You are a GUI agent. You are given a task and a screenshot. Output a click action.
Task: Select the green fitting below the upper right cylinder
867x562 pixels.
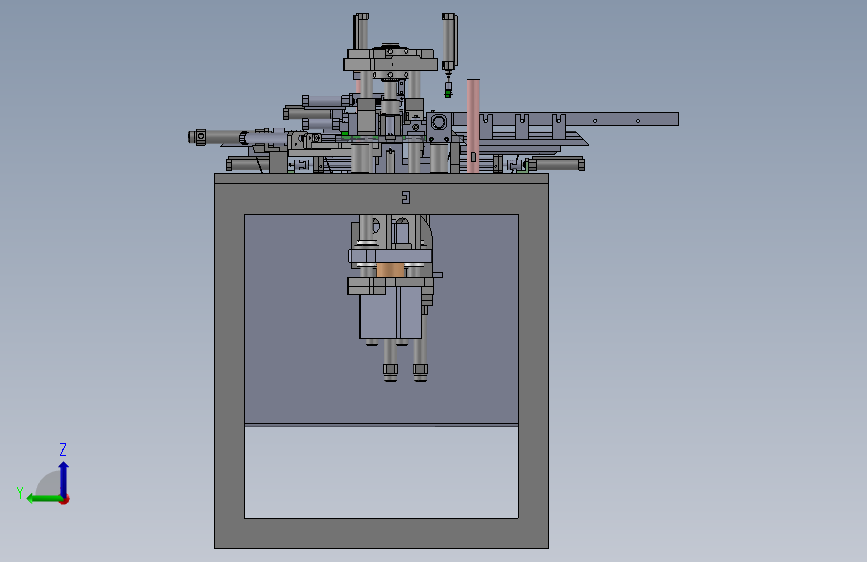coord(448,93)
